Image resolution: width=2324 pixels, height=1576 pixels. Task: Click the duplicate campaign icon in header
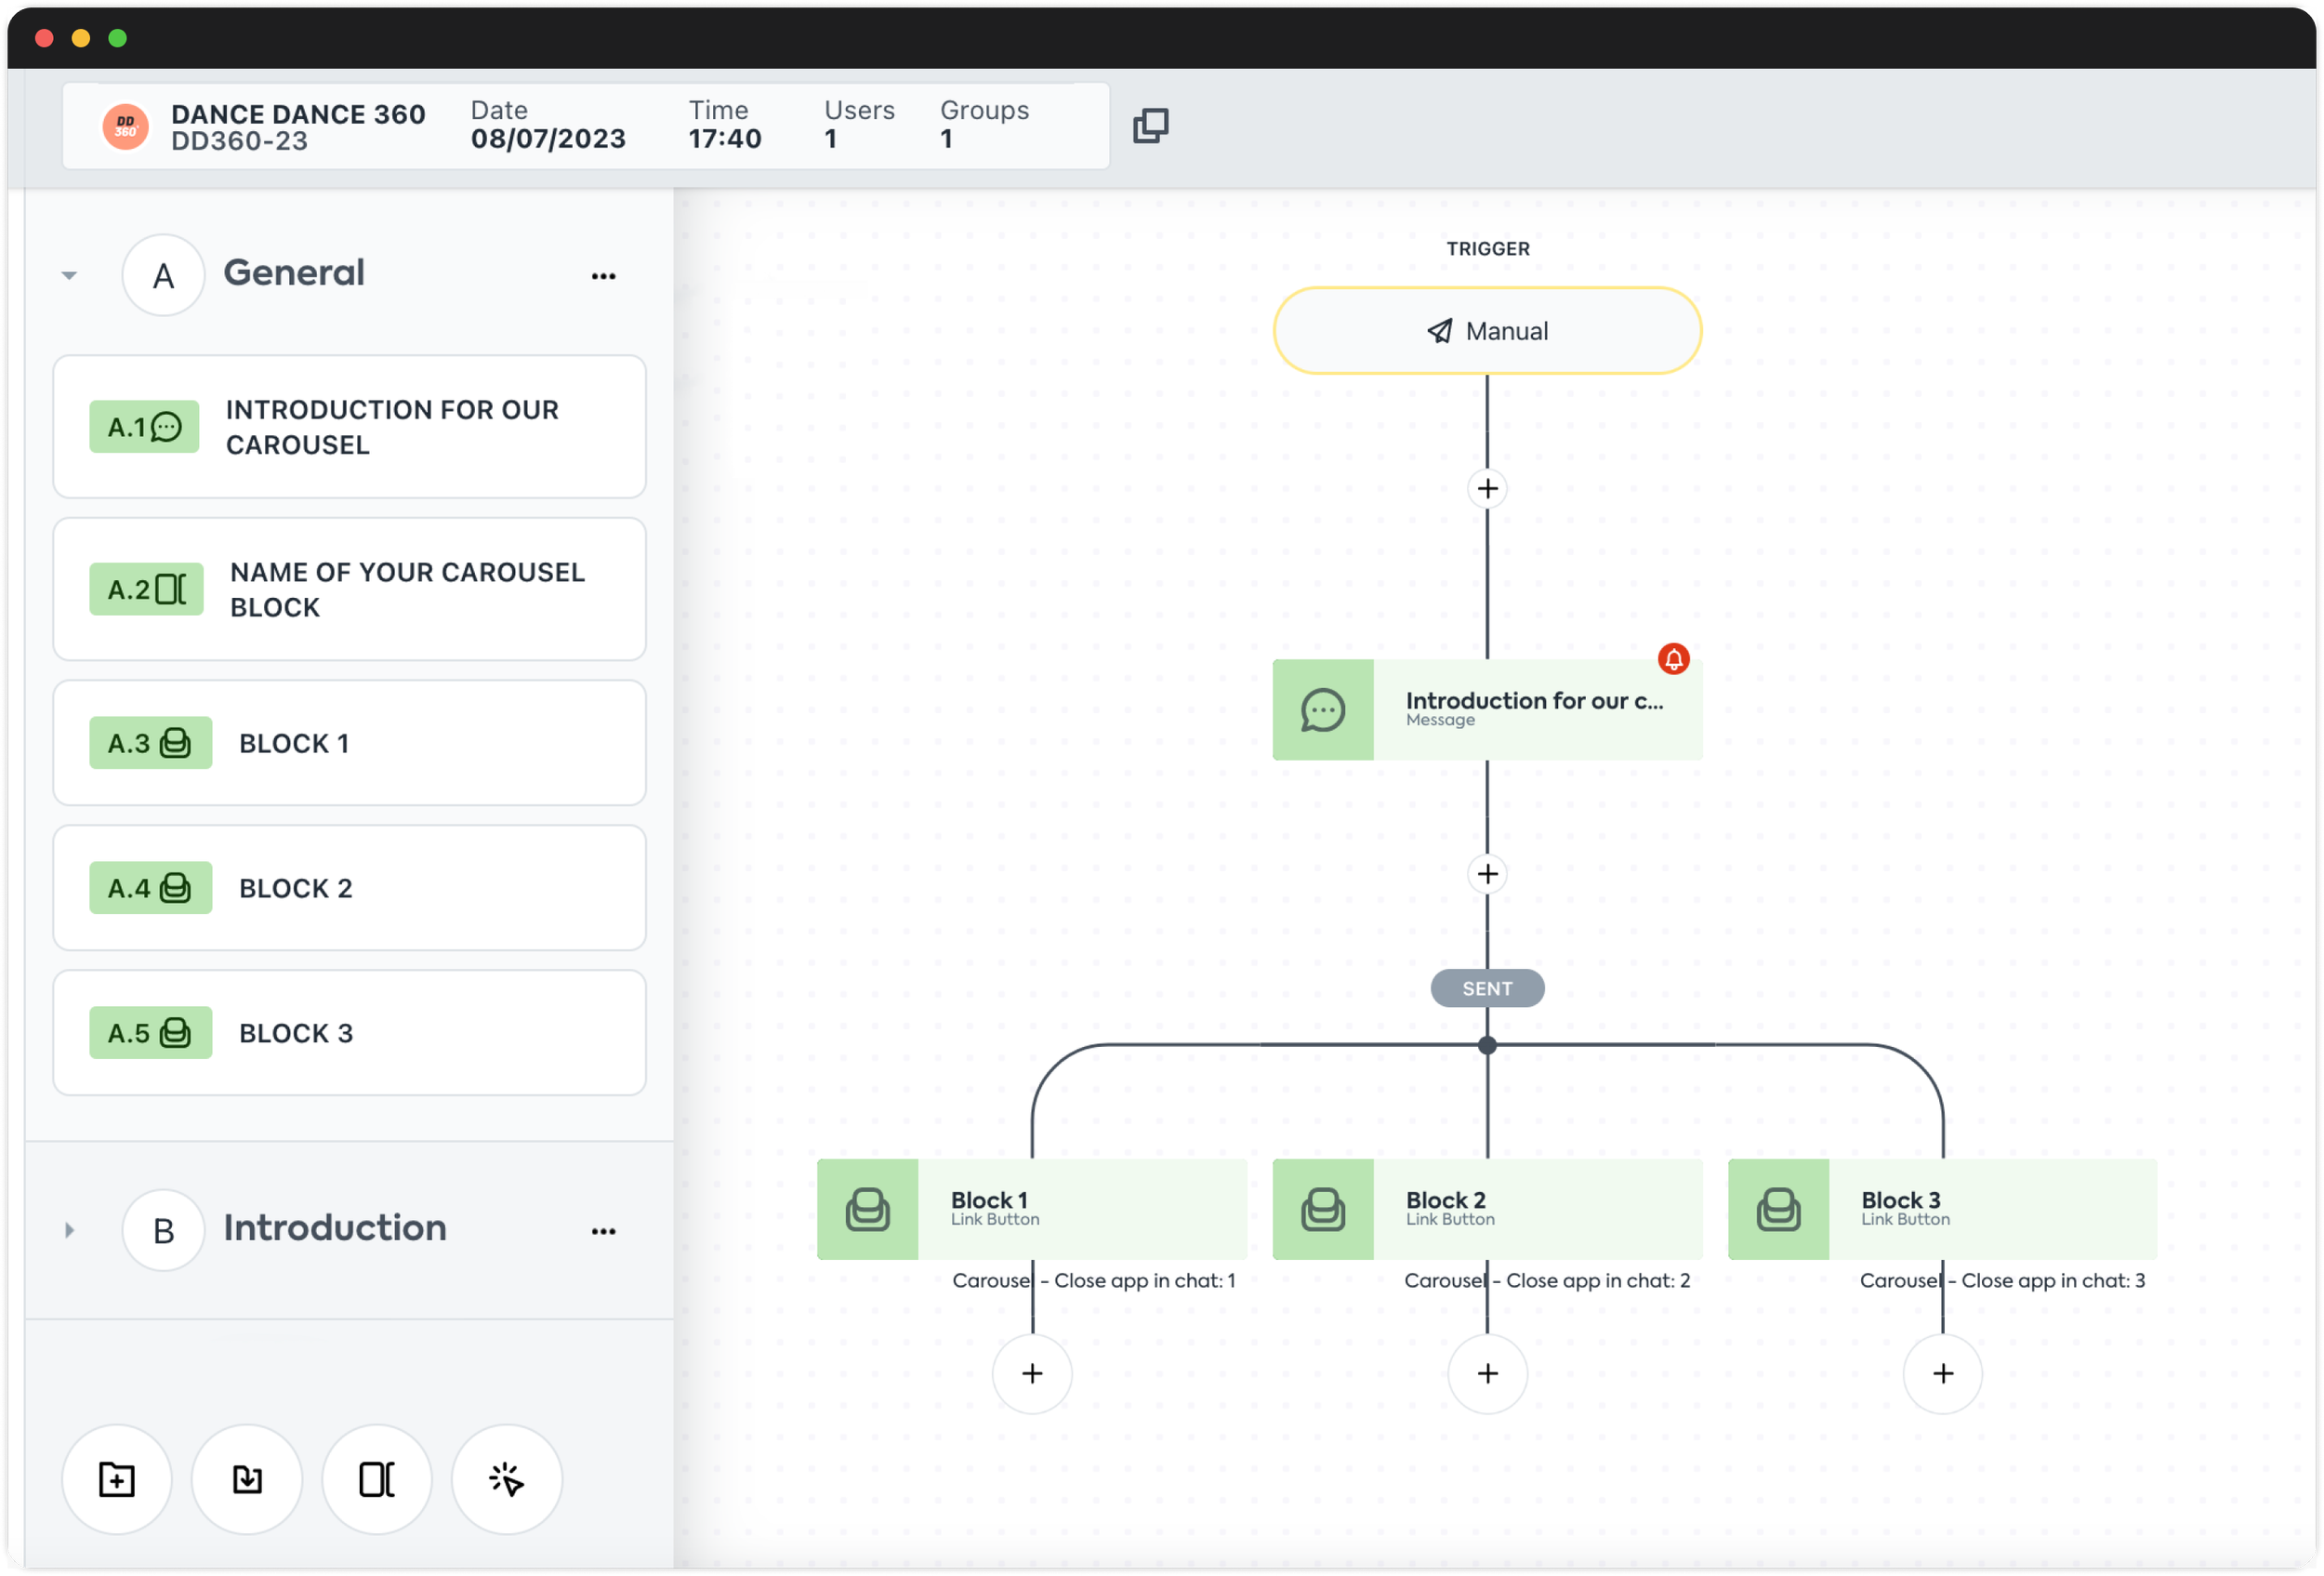pyautogui.click(x=1150, y=126)
